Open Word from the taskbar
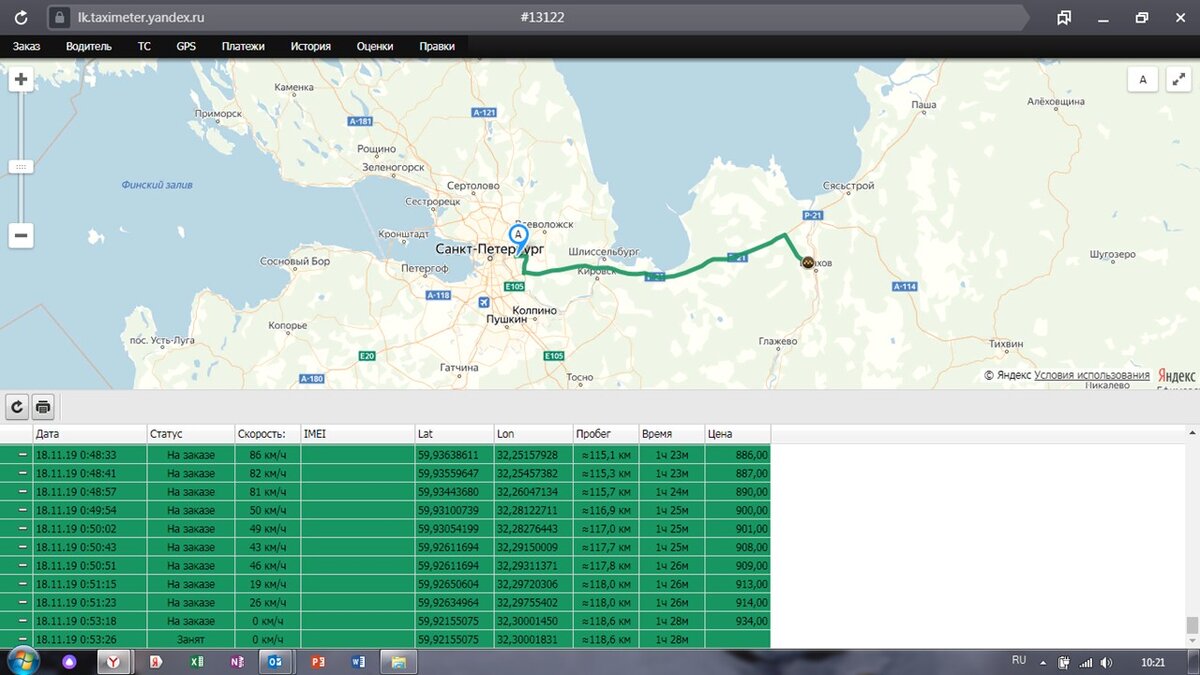 359,662
